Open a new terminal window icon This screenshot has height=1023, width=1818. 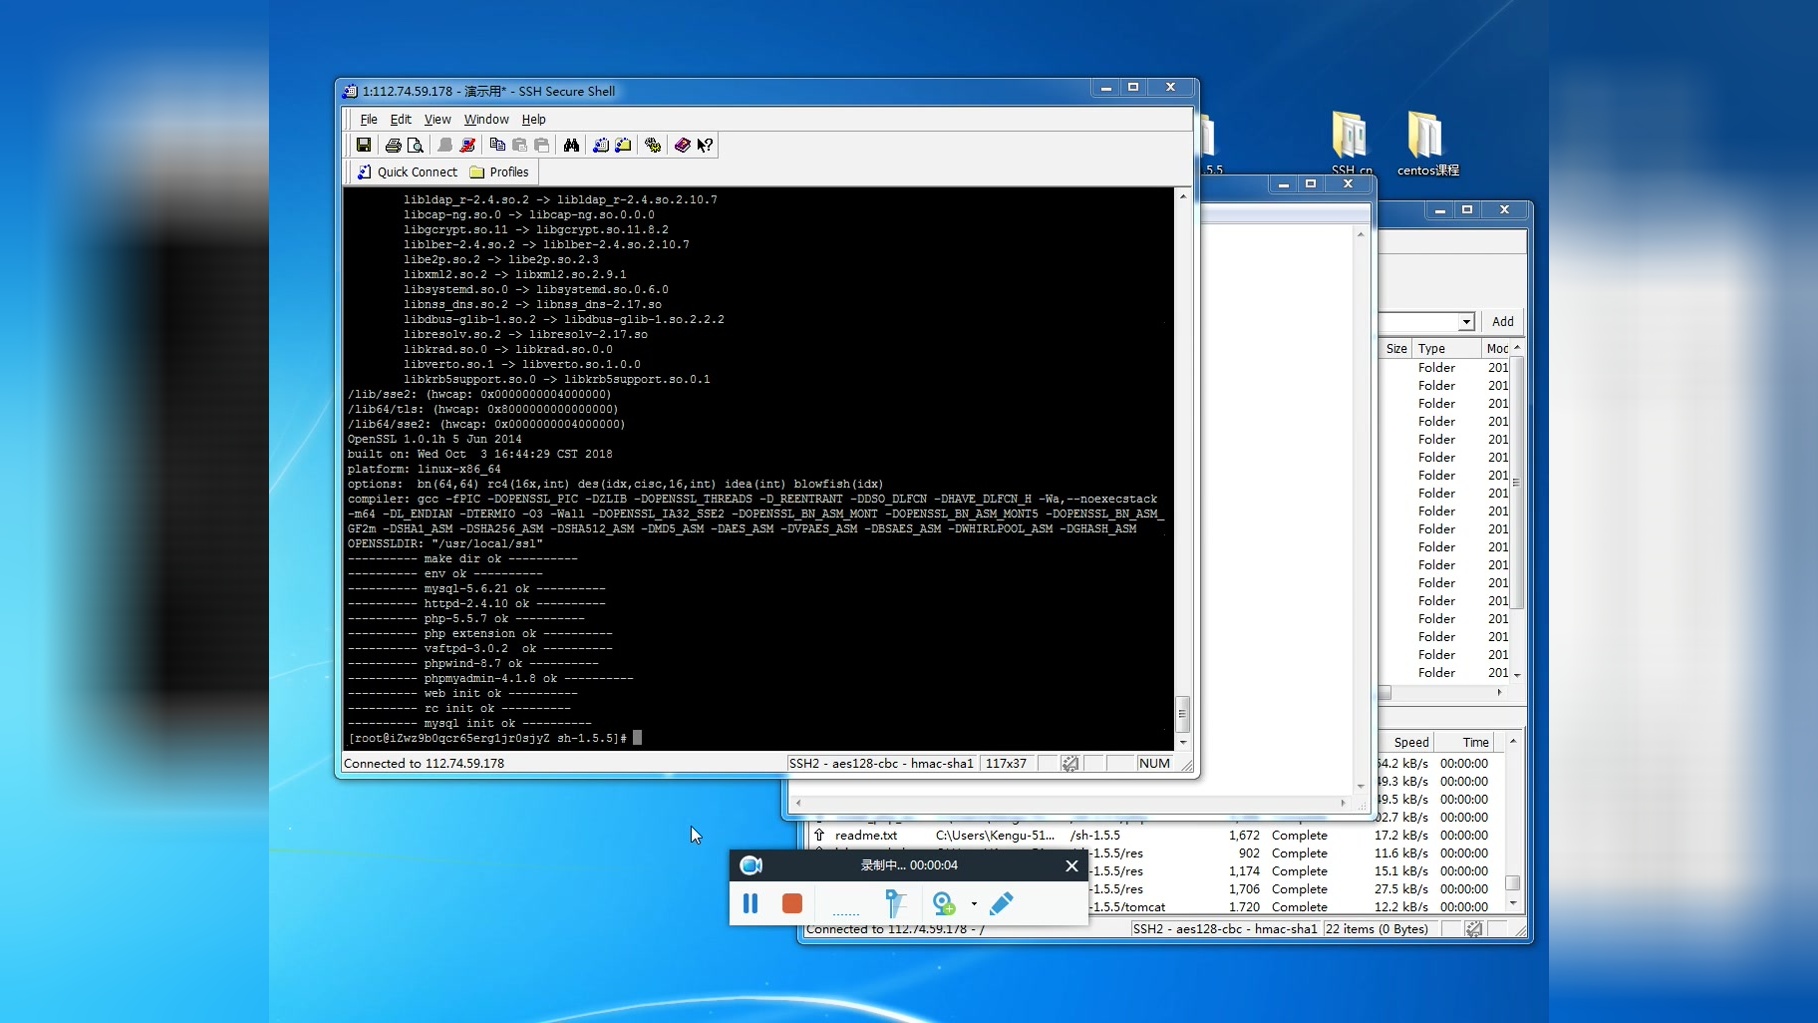click(601, 145)
